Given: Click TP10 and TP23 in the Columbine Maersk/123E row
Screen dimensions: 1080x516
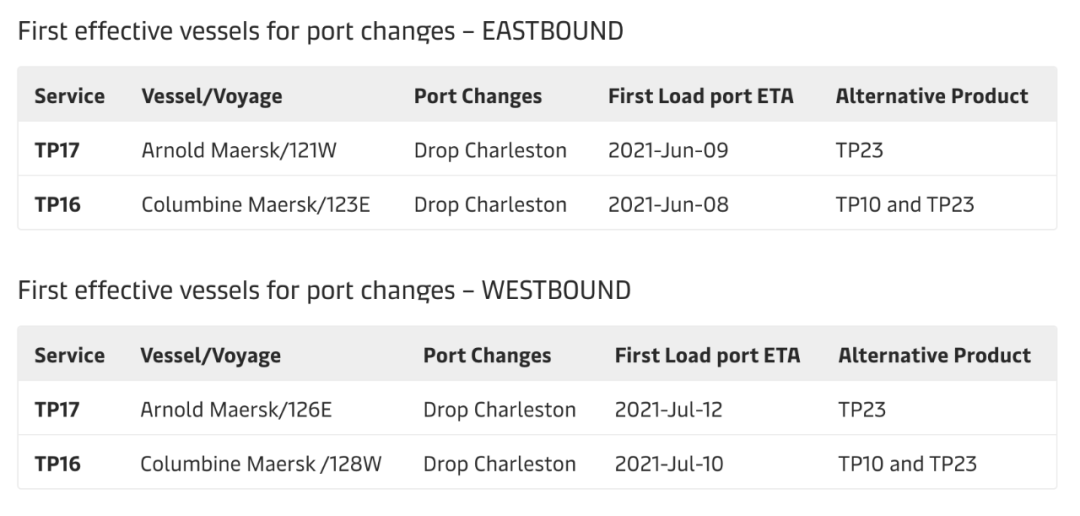Looking at the screenshot, I should pyautogui.click(x=905, y=204).
